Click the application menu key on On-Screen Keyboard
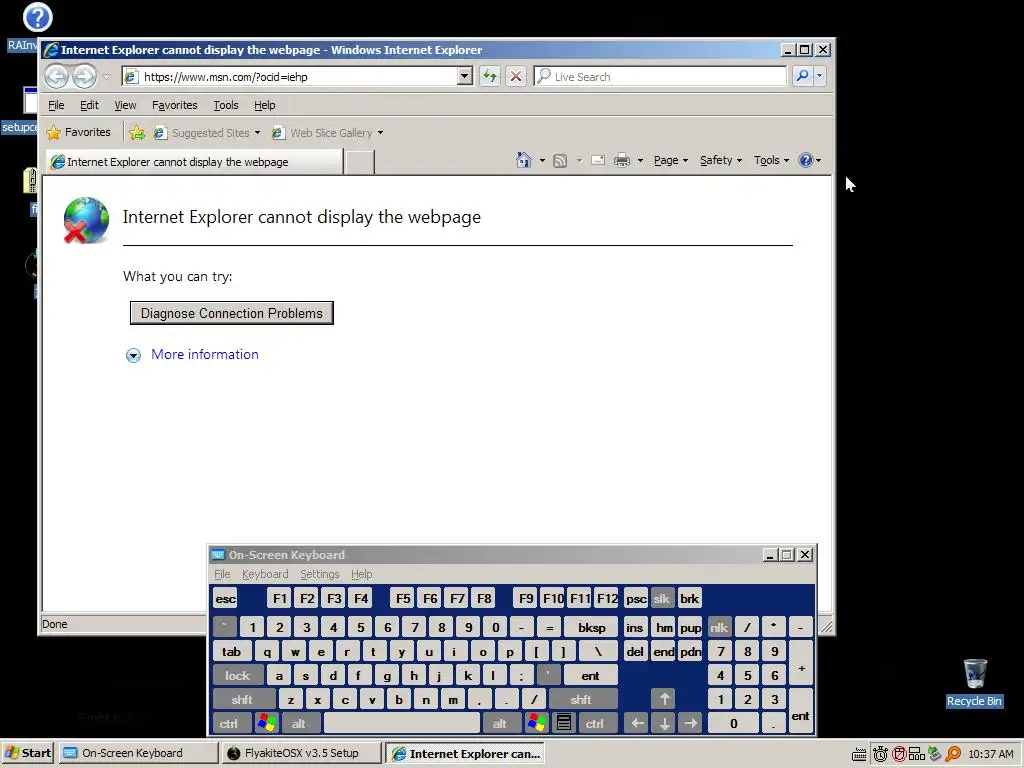The image size is (1024, 768). (564, 723)
